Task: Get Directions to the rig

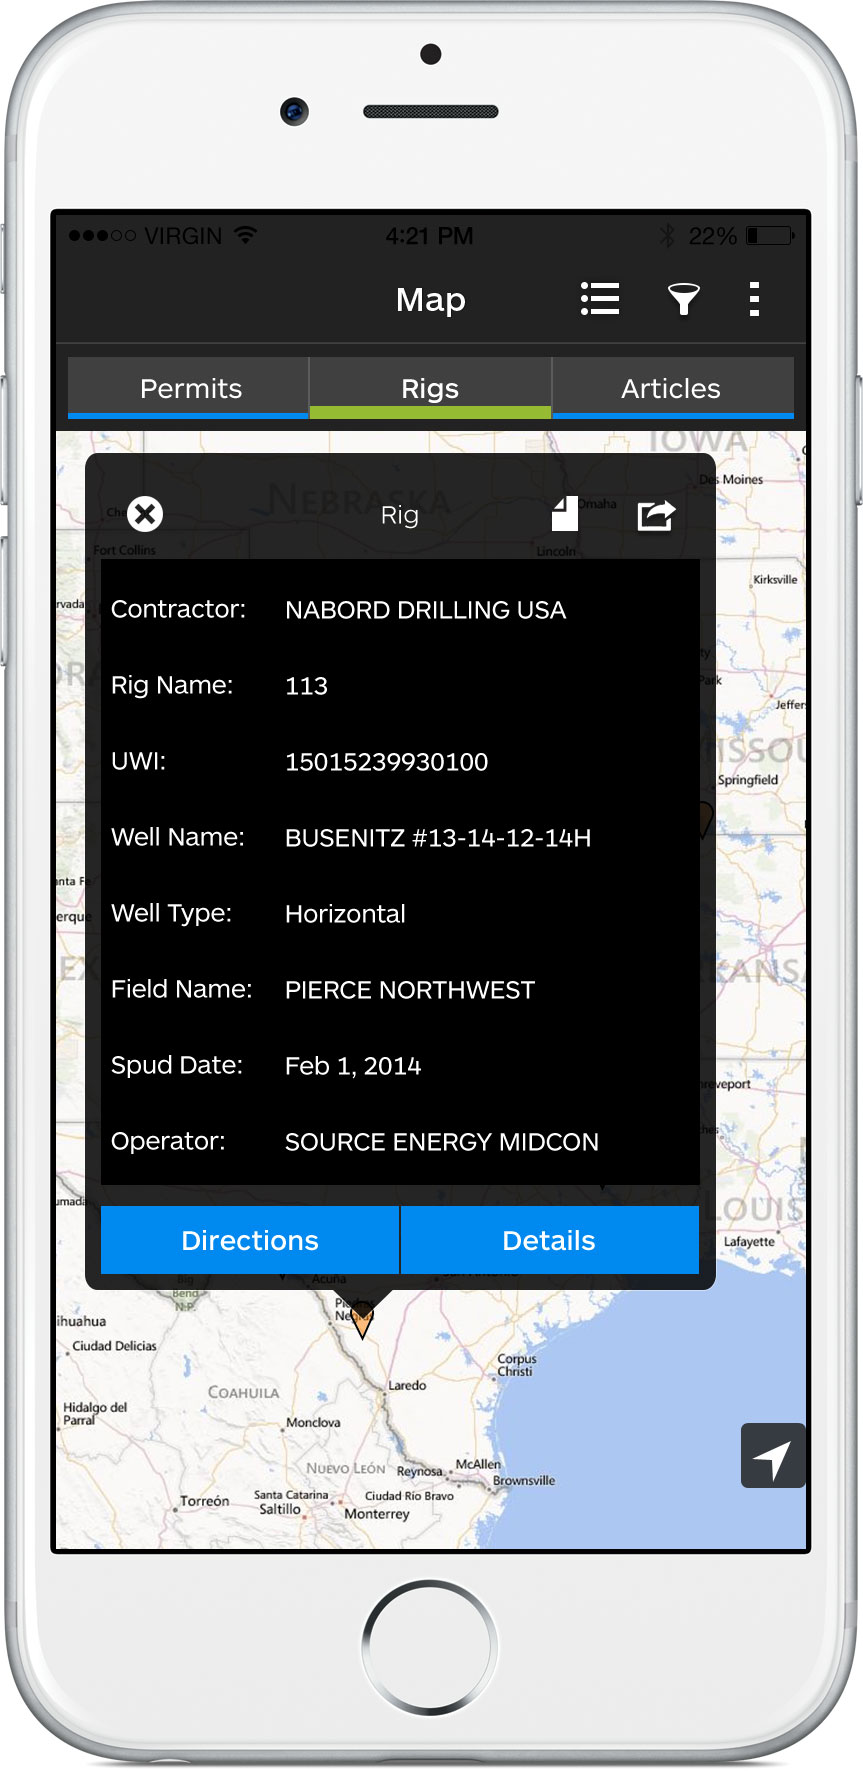Action: point(250,1240)
